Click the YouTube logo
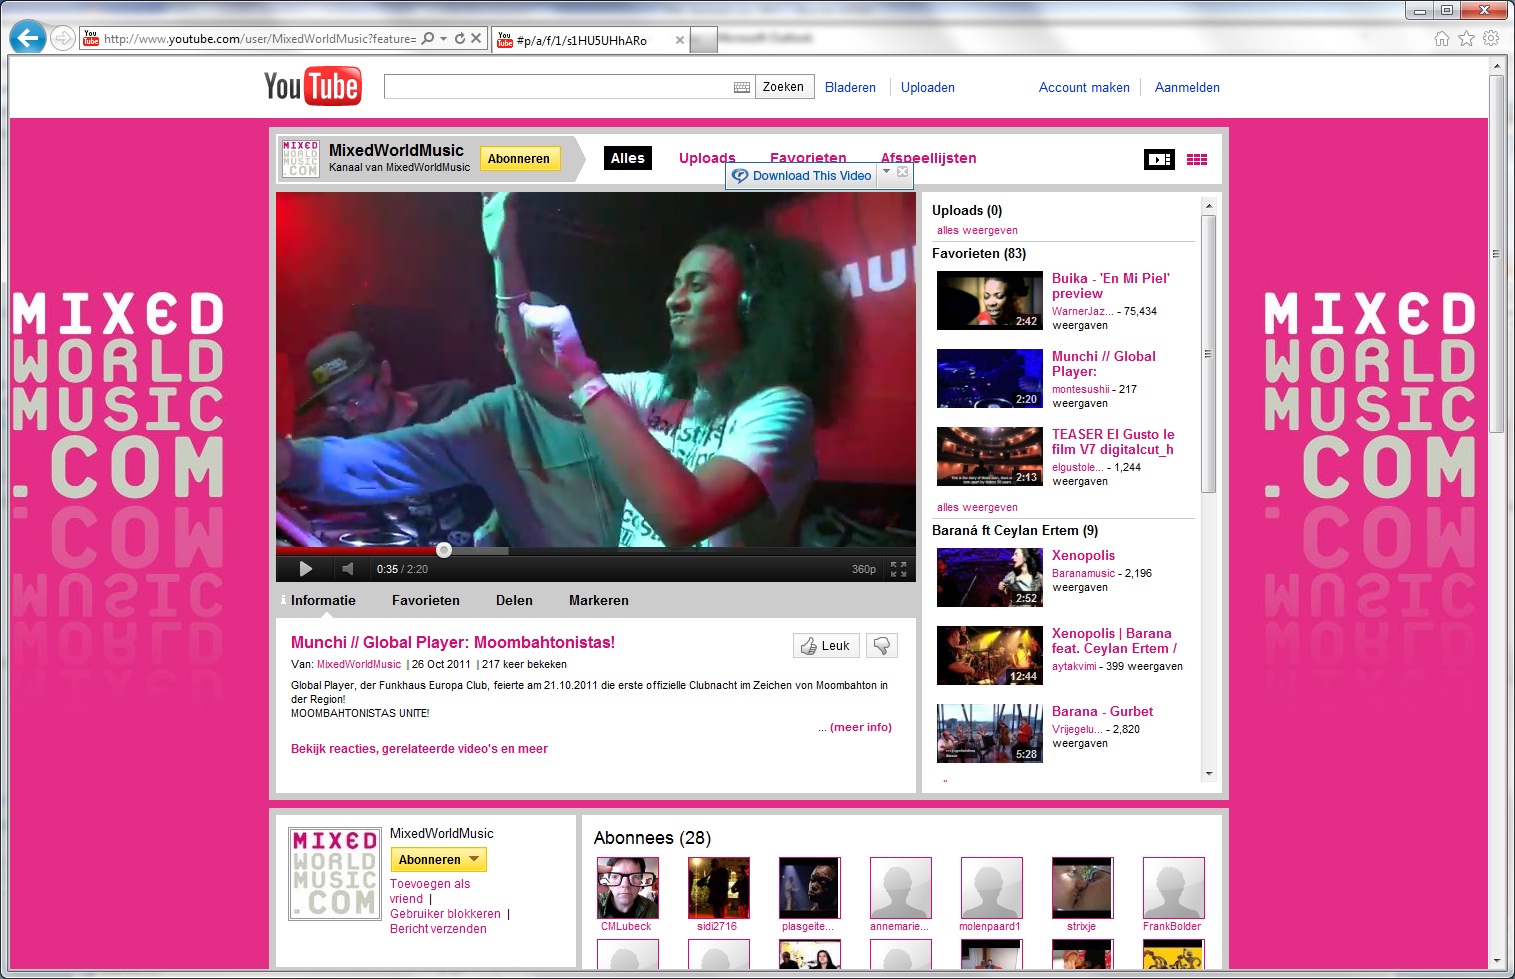 pos(312,87)
